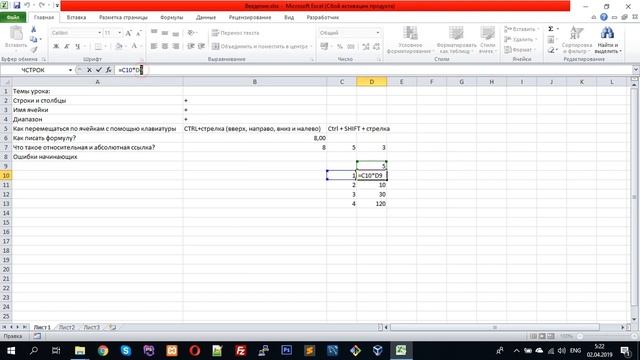This screenshot has width=640, height=360.
Task: Click the Sort and Filter icon
Action: point(576,40)
